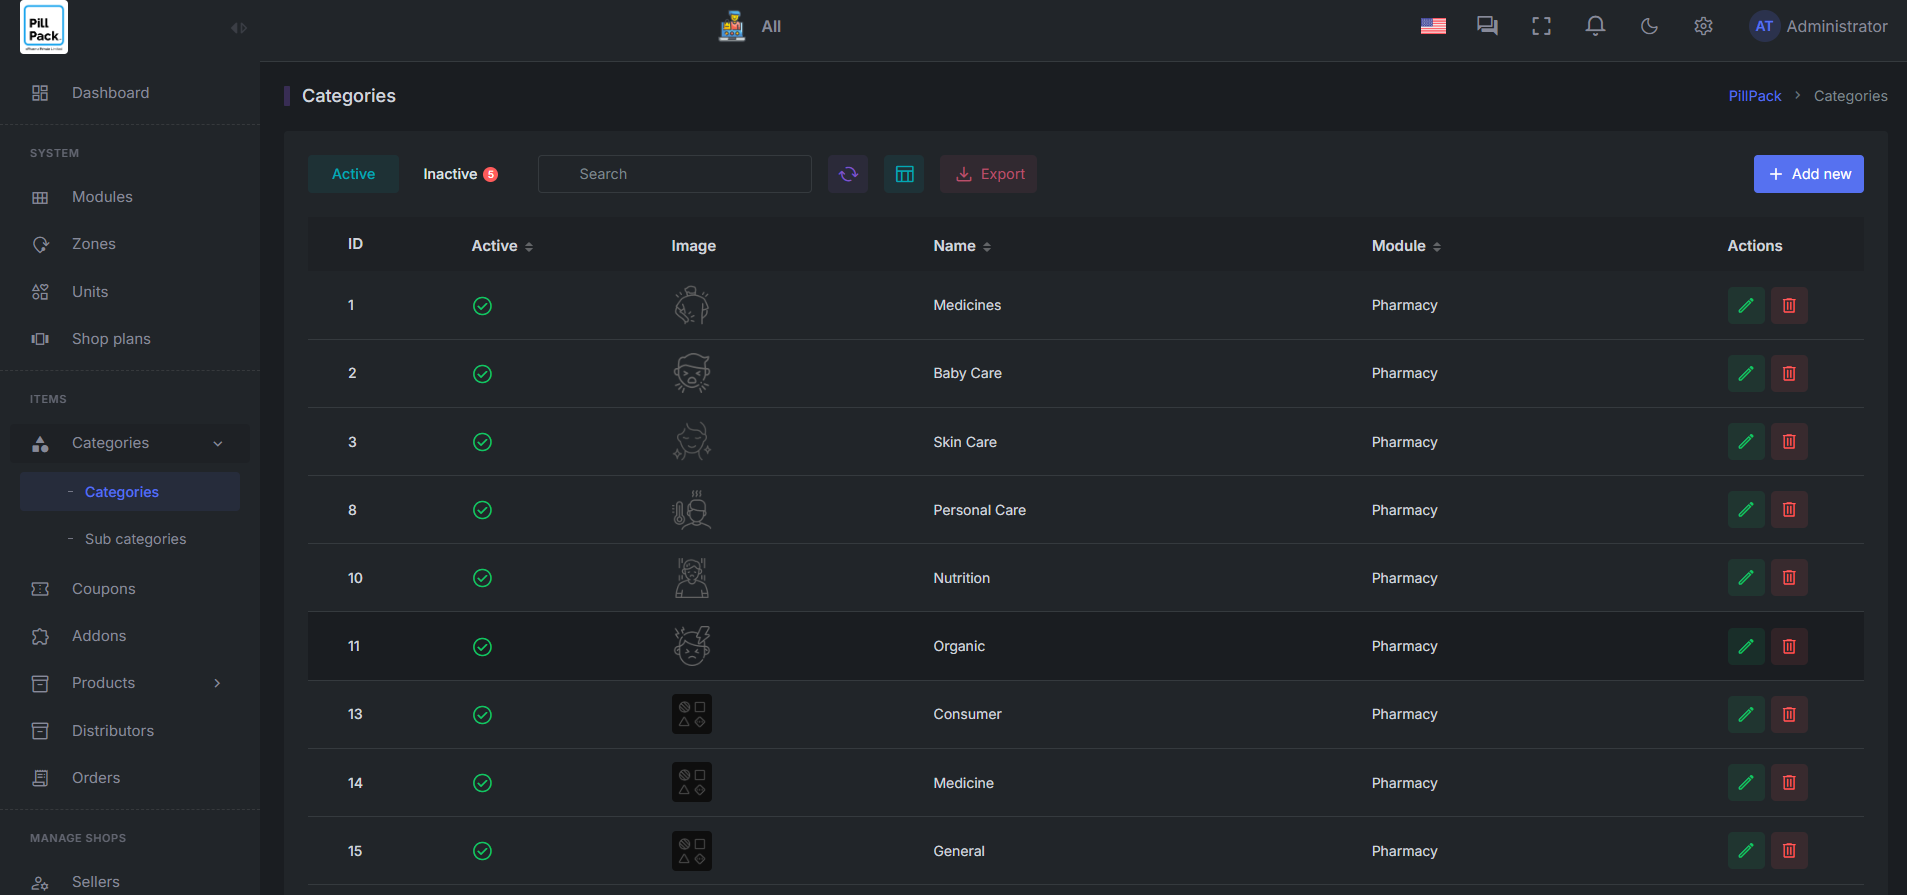Click the Add new button

pos(1808,174)
